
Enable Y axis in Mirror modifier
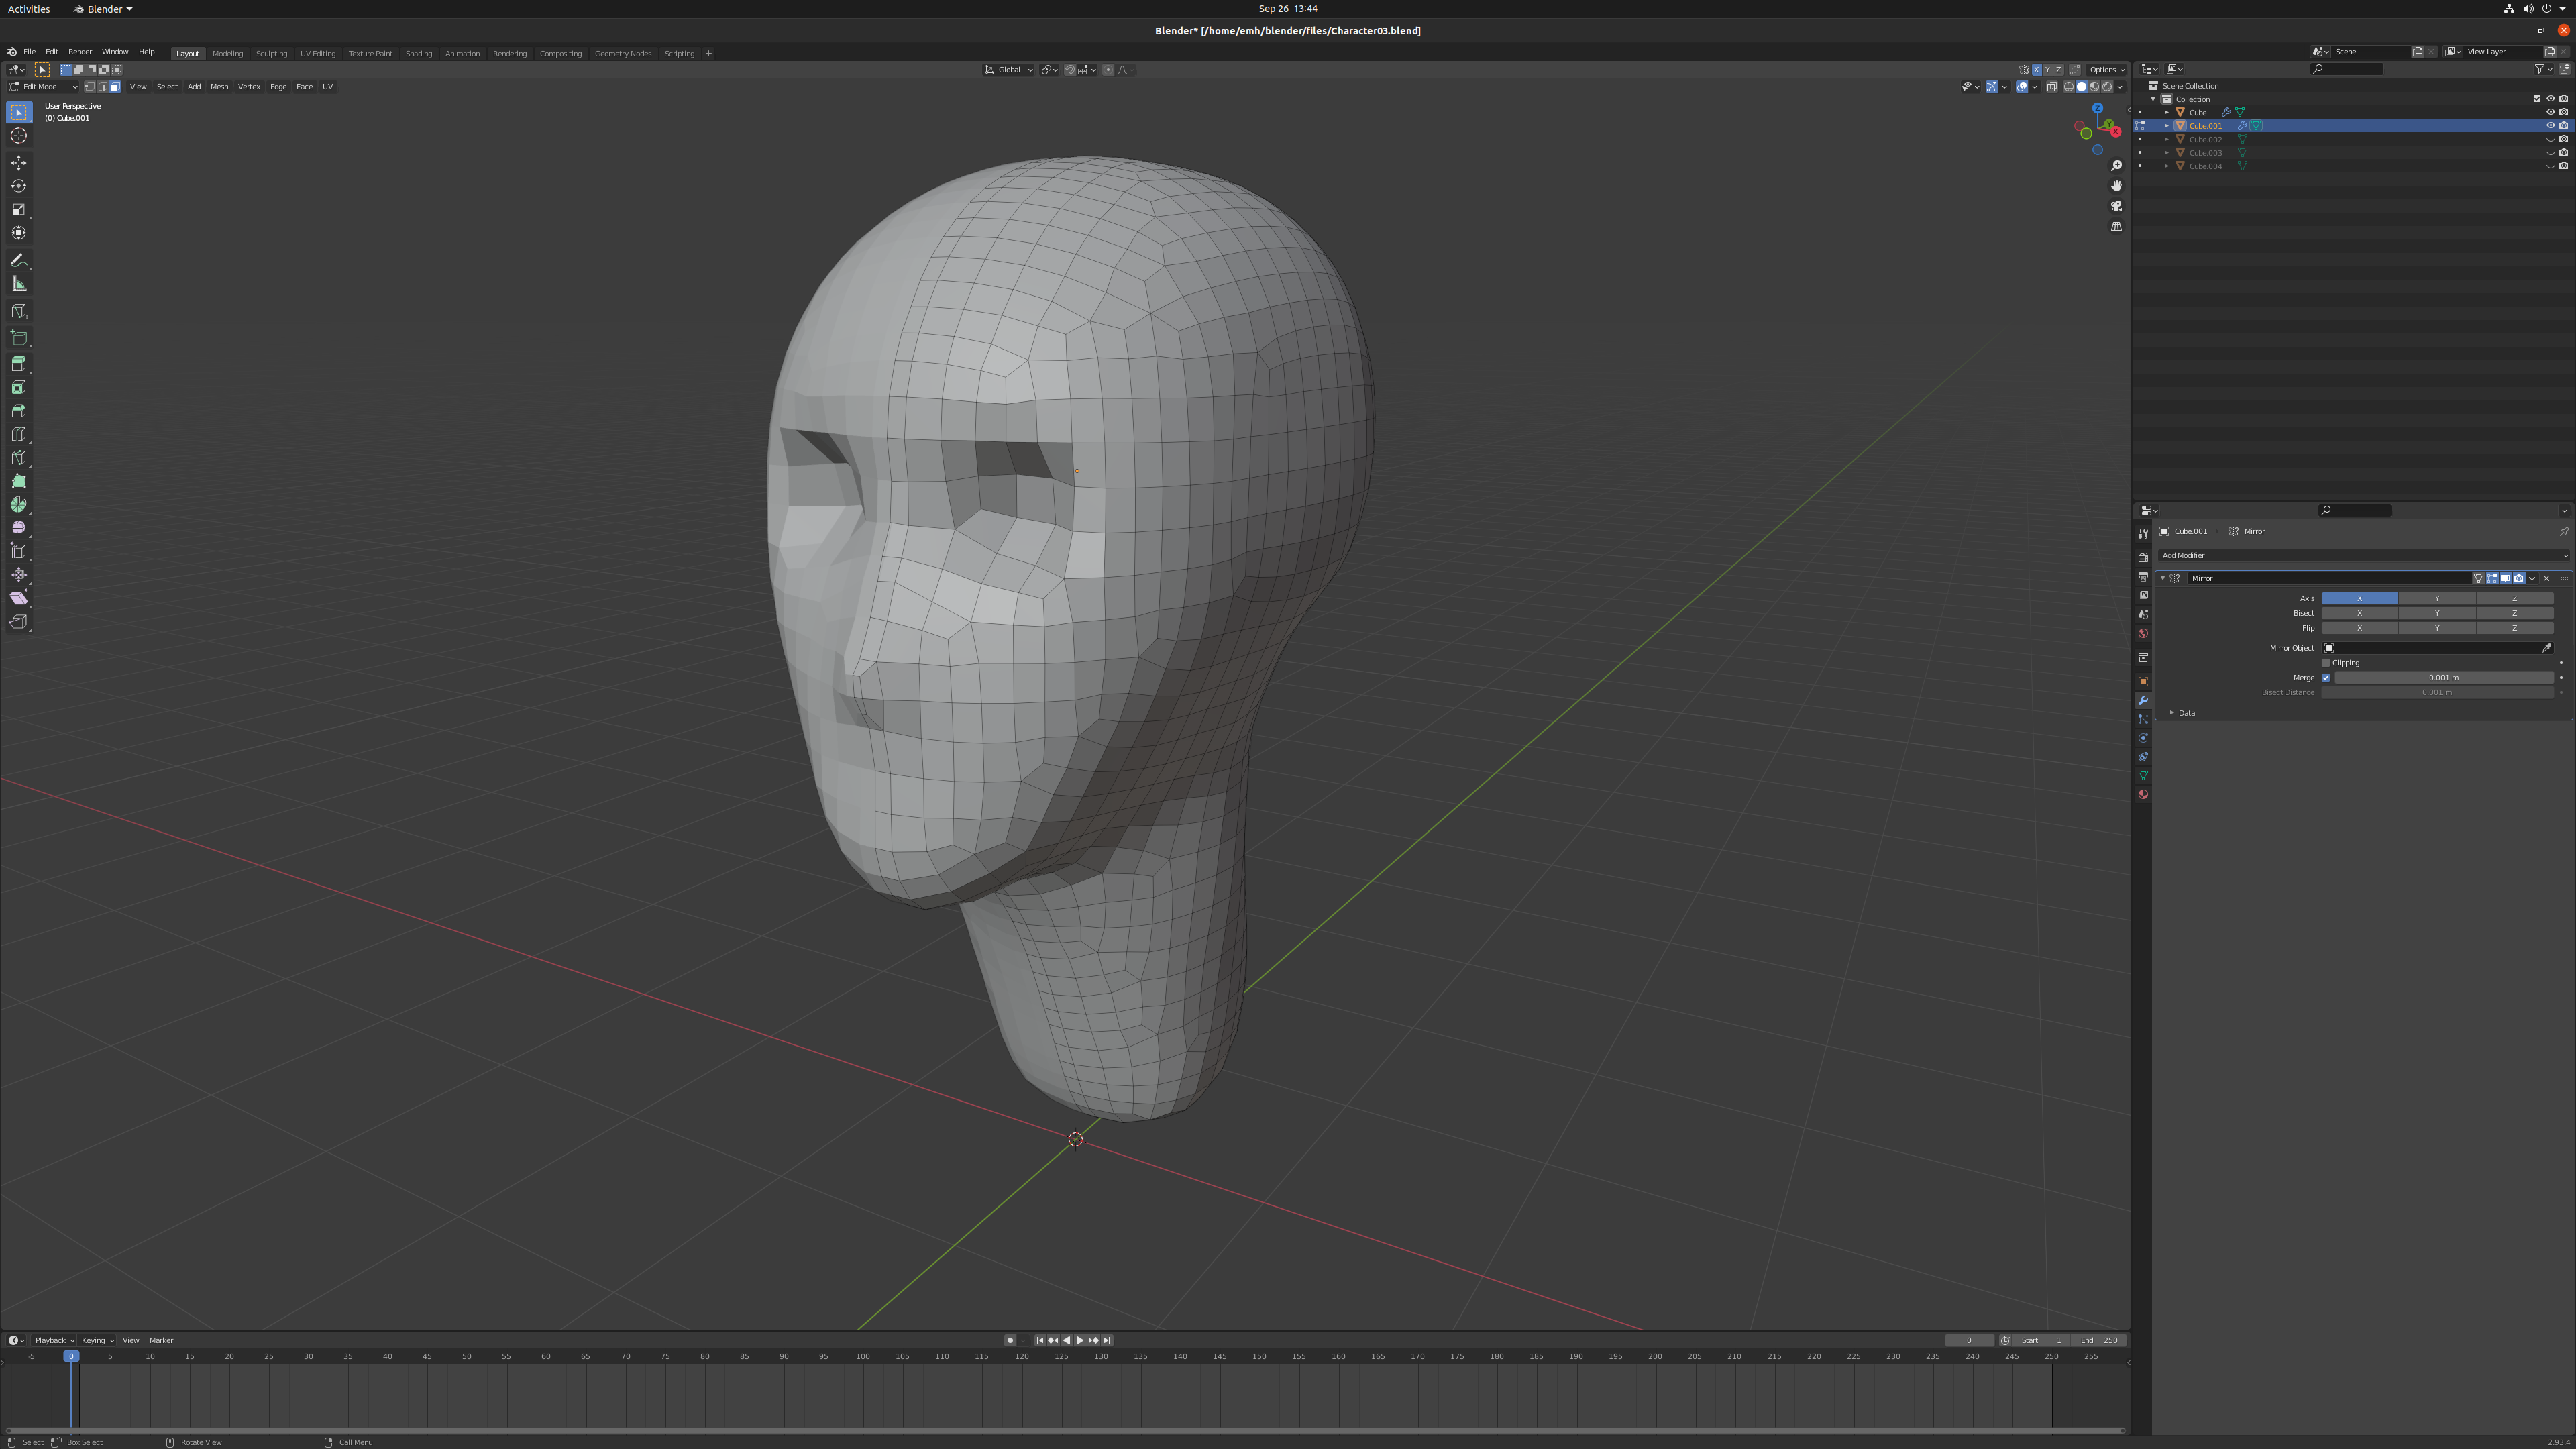(2437, 599)
